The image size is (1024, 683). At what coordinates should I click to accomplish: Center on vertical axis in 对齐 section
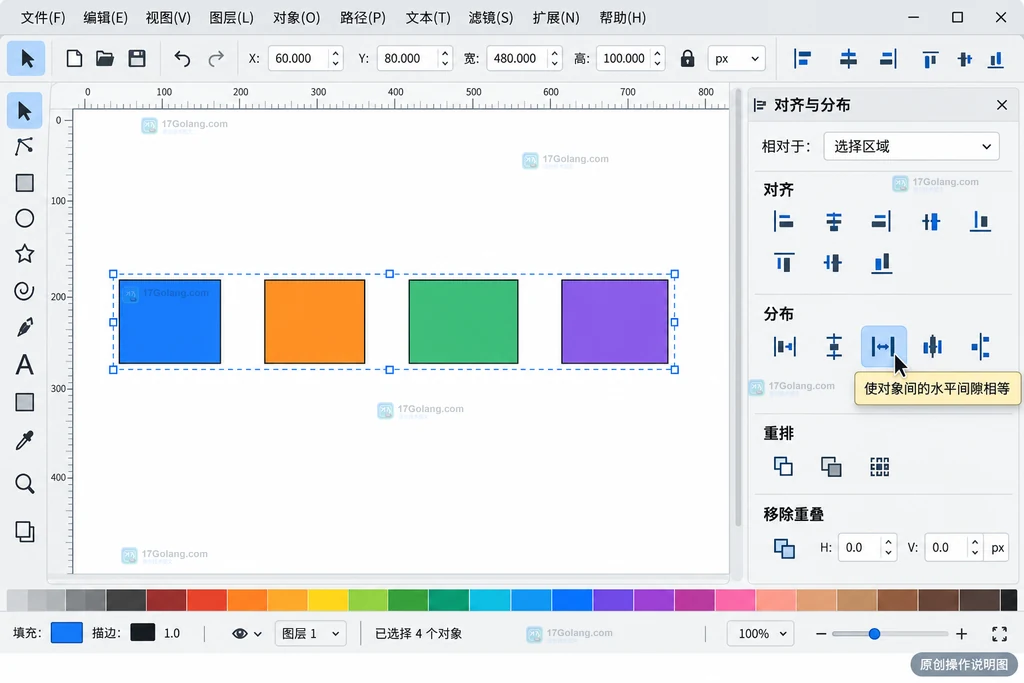coord(833,221)
